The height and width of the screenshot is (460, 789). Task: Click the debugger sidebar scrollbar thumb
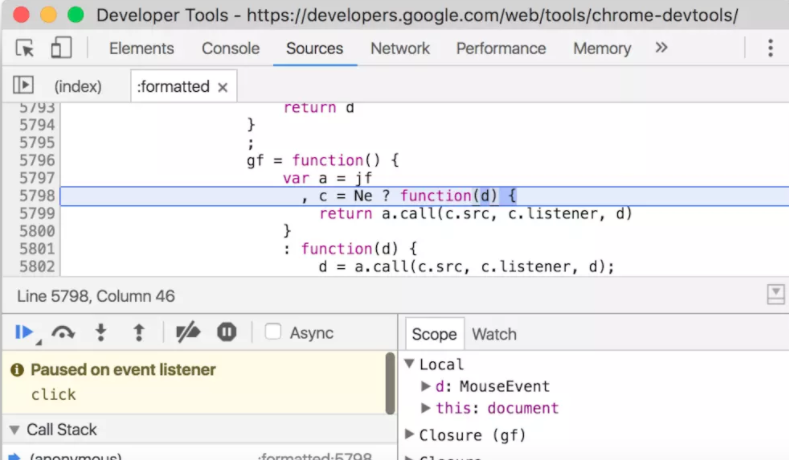pos(390,384)
